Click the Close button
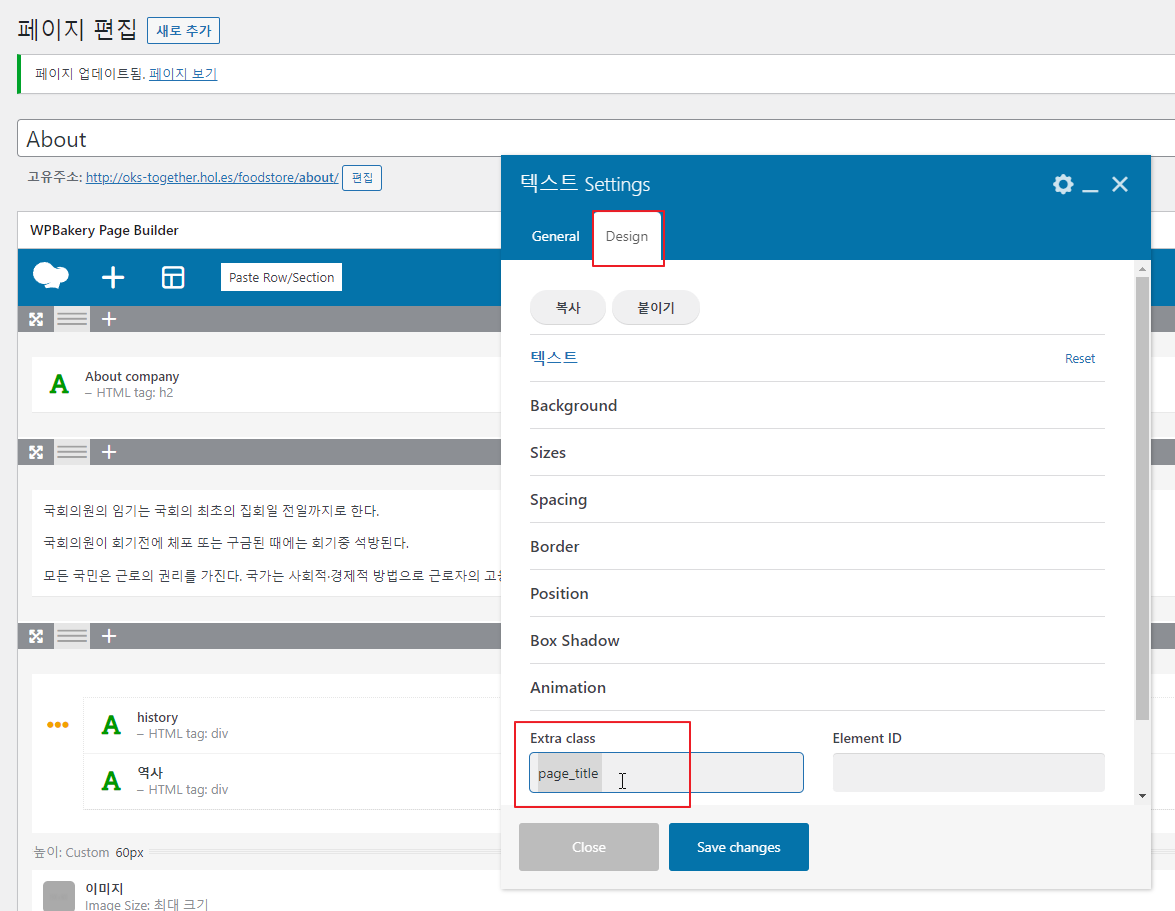1175x911 pixels. tap(589, 847)
